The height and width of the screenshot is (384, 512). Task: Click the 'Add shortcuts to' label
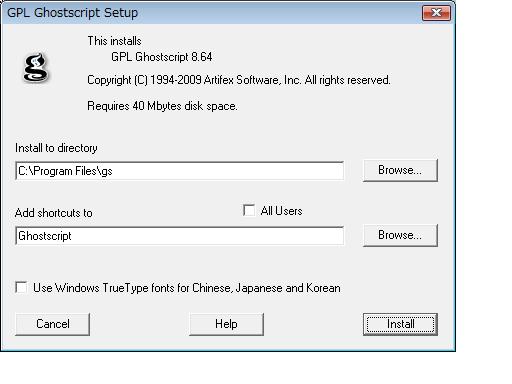coord(54,213)
